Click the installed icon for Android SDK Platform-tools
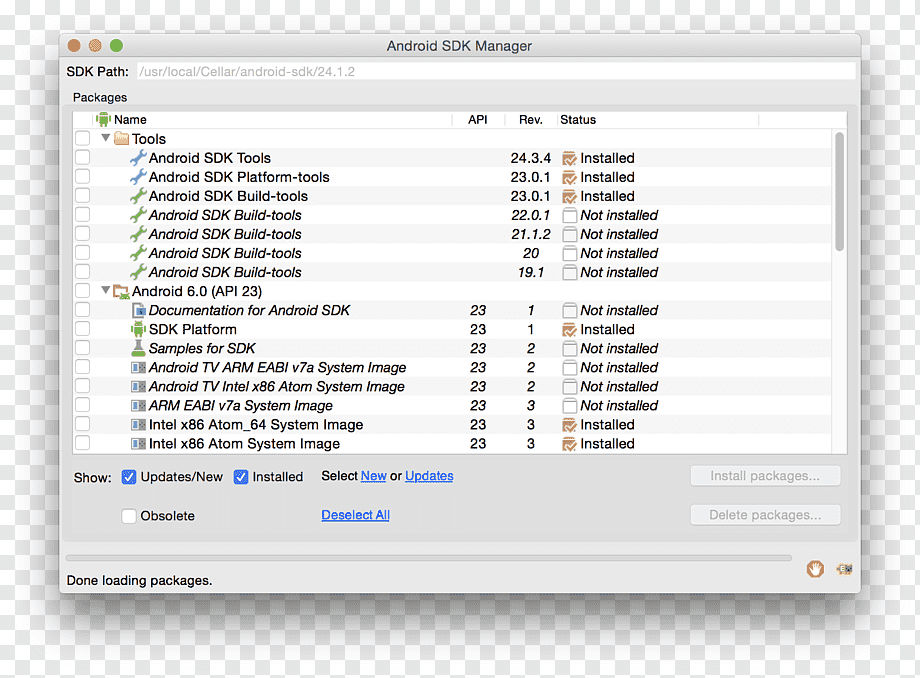920x678 pixels. point(569,177)
